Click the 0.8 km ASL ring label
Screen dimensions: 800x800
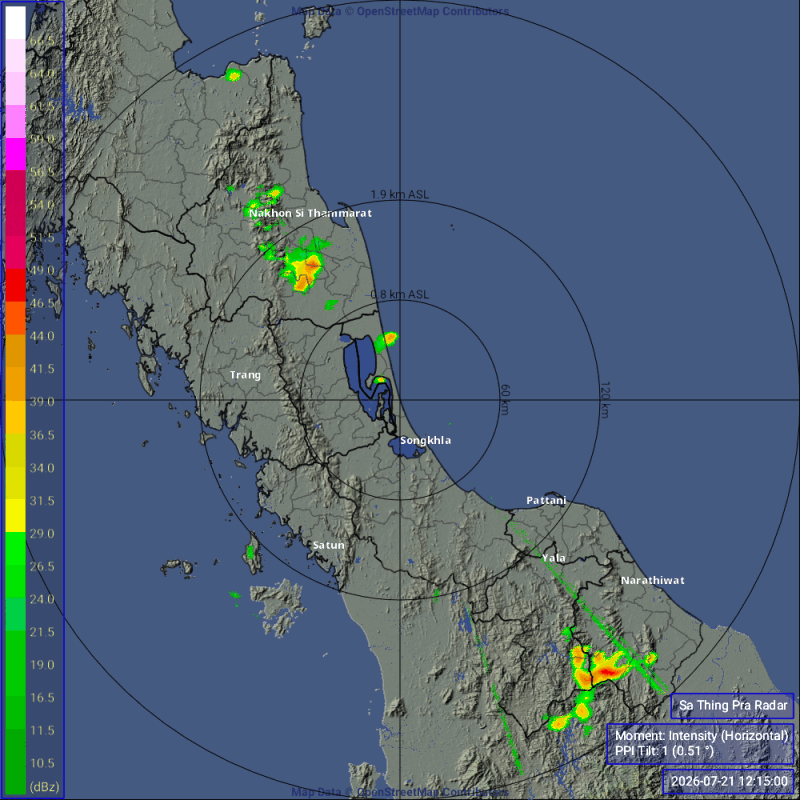399,294
